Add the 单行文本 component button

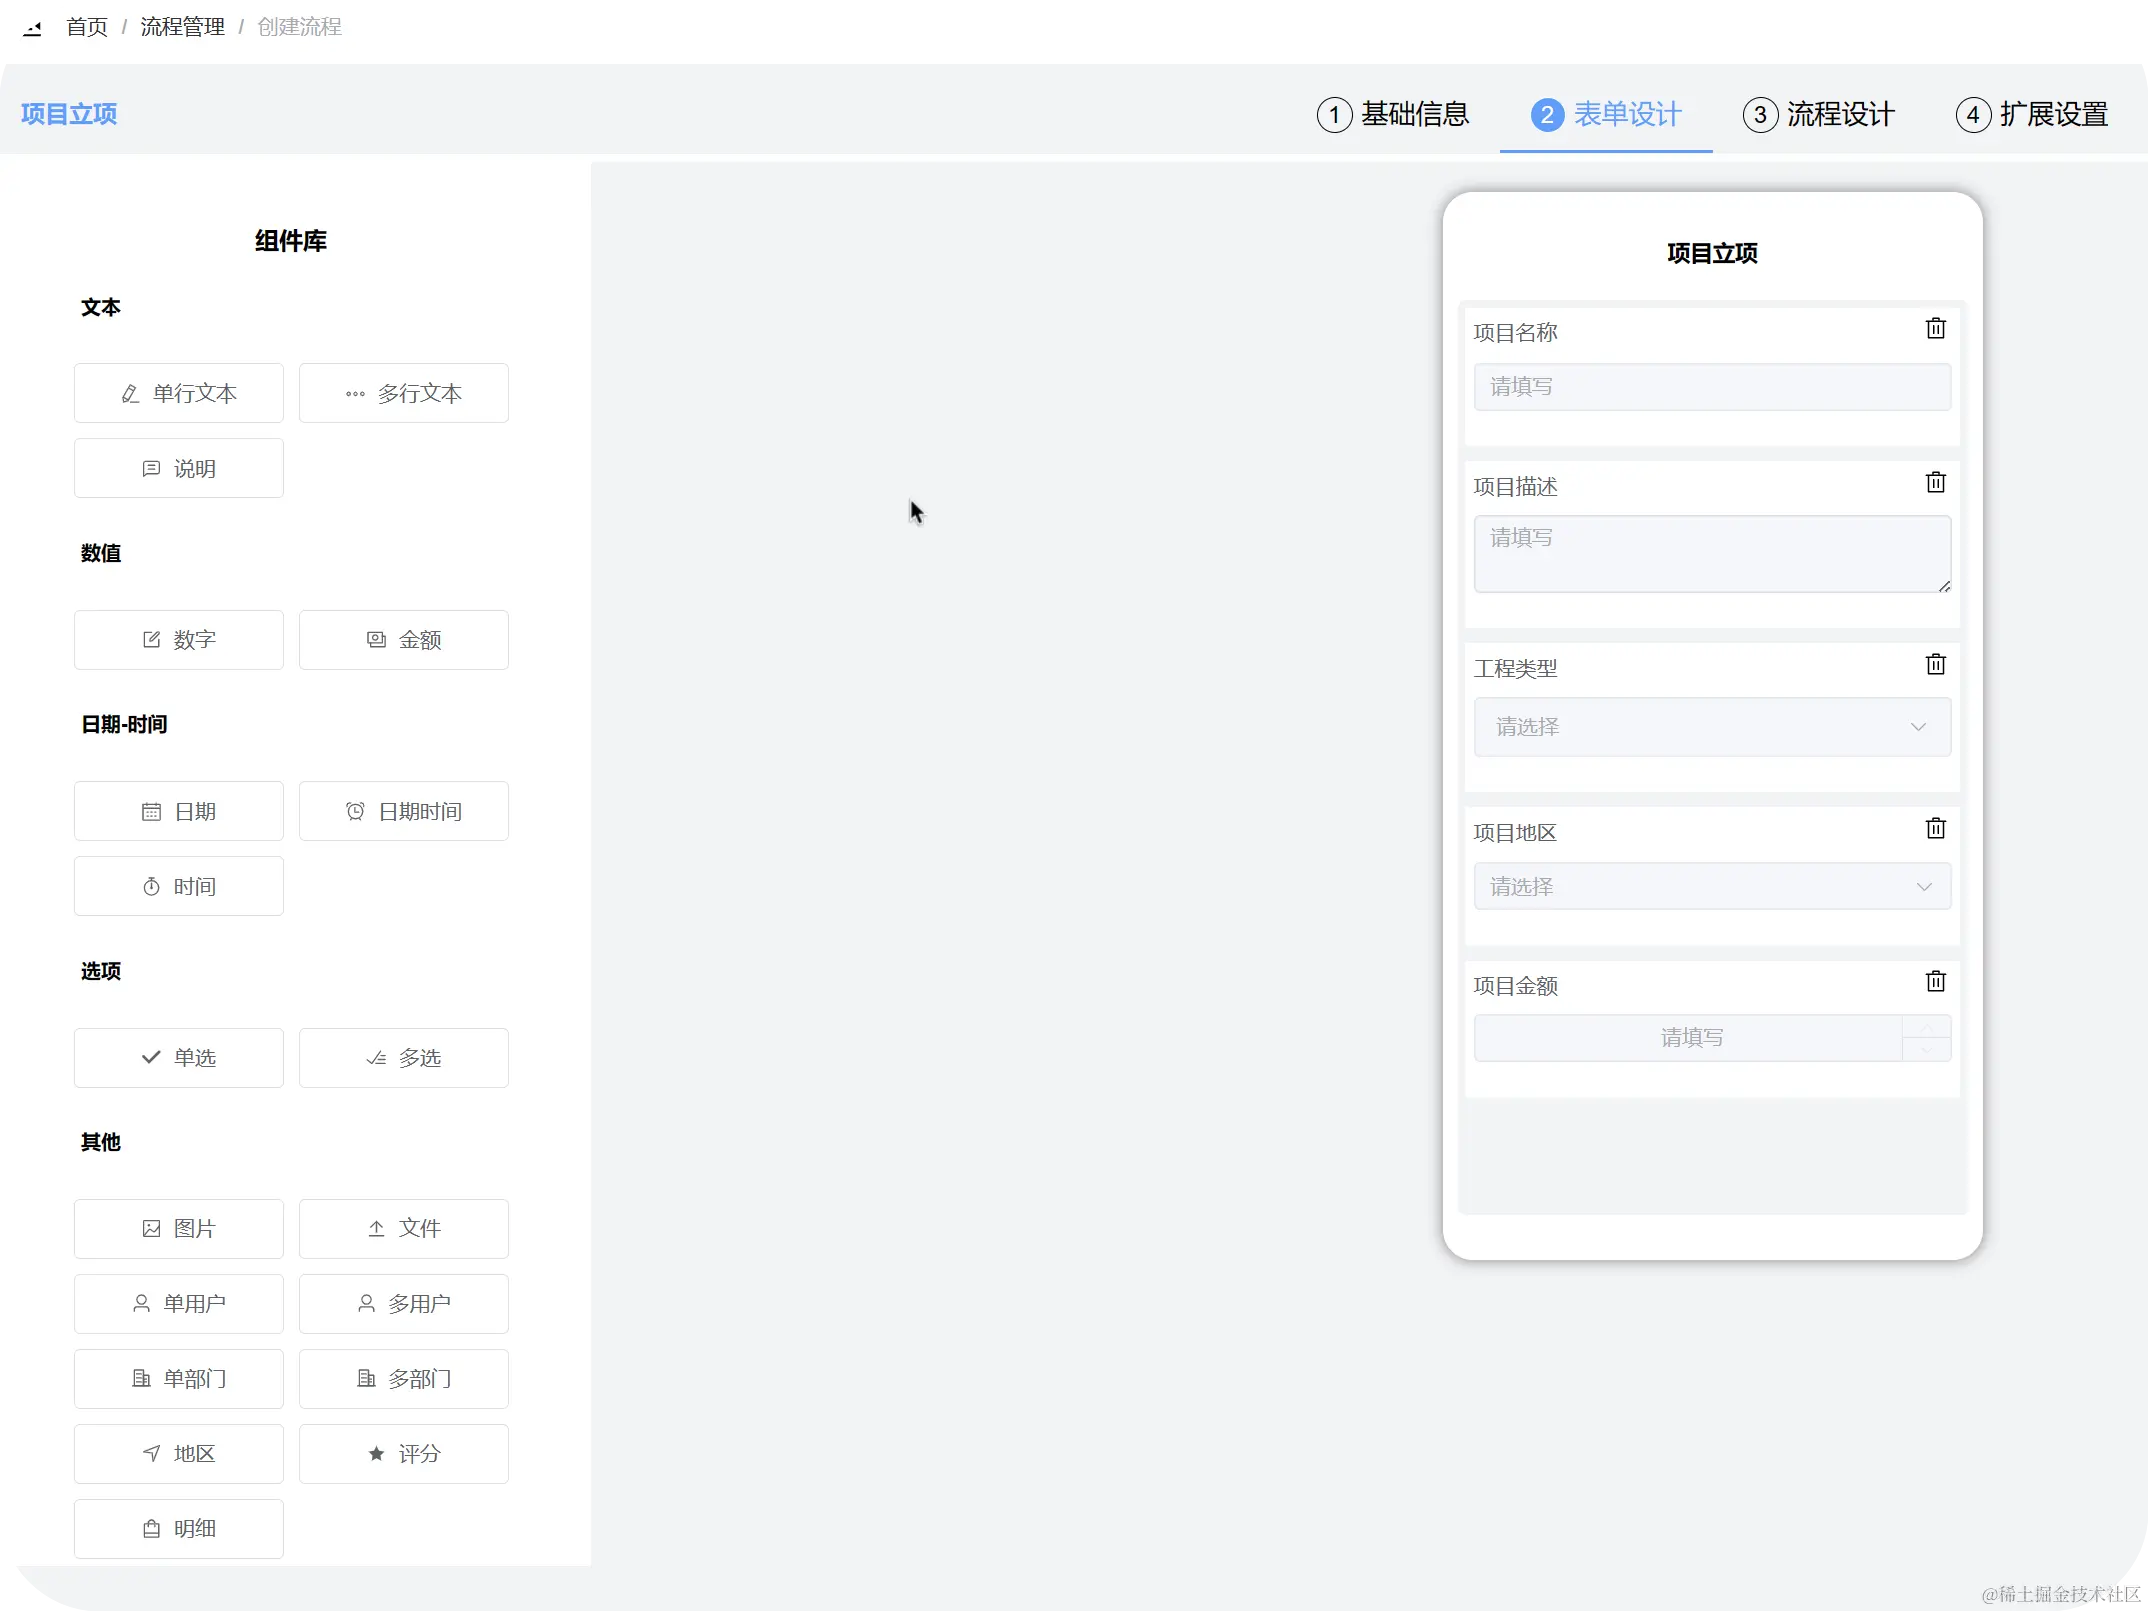click(x=179, y=393)
